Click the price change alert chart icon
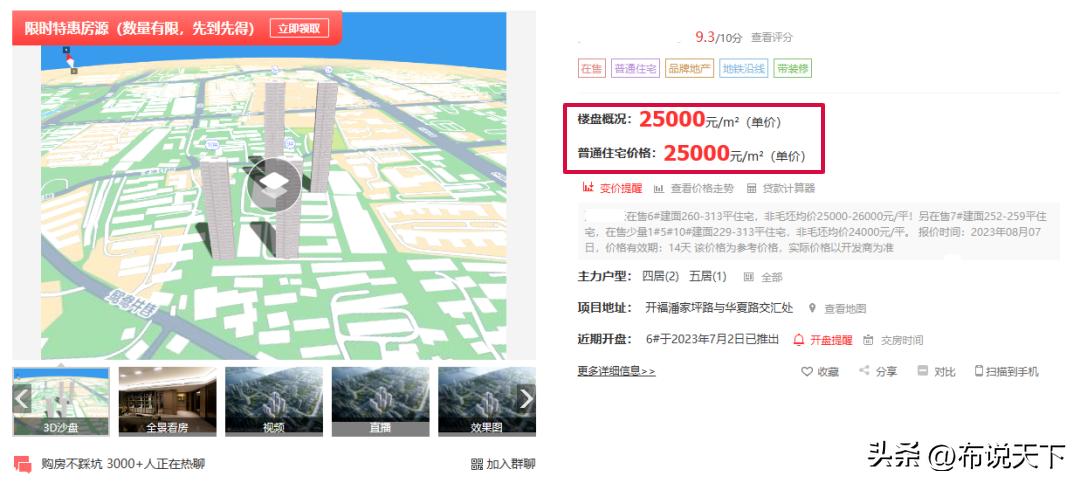This screenshot has height=483, width=1080. coord(588,187)
